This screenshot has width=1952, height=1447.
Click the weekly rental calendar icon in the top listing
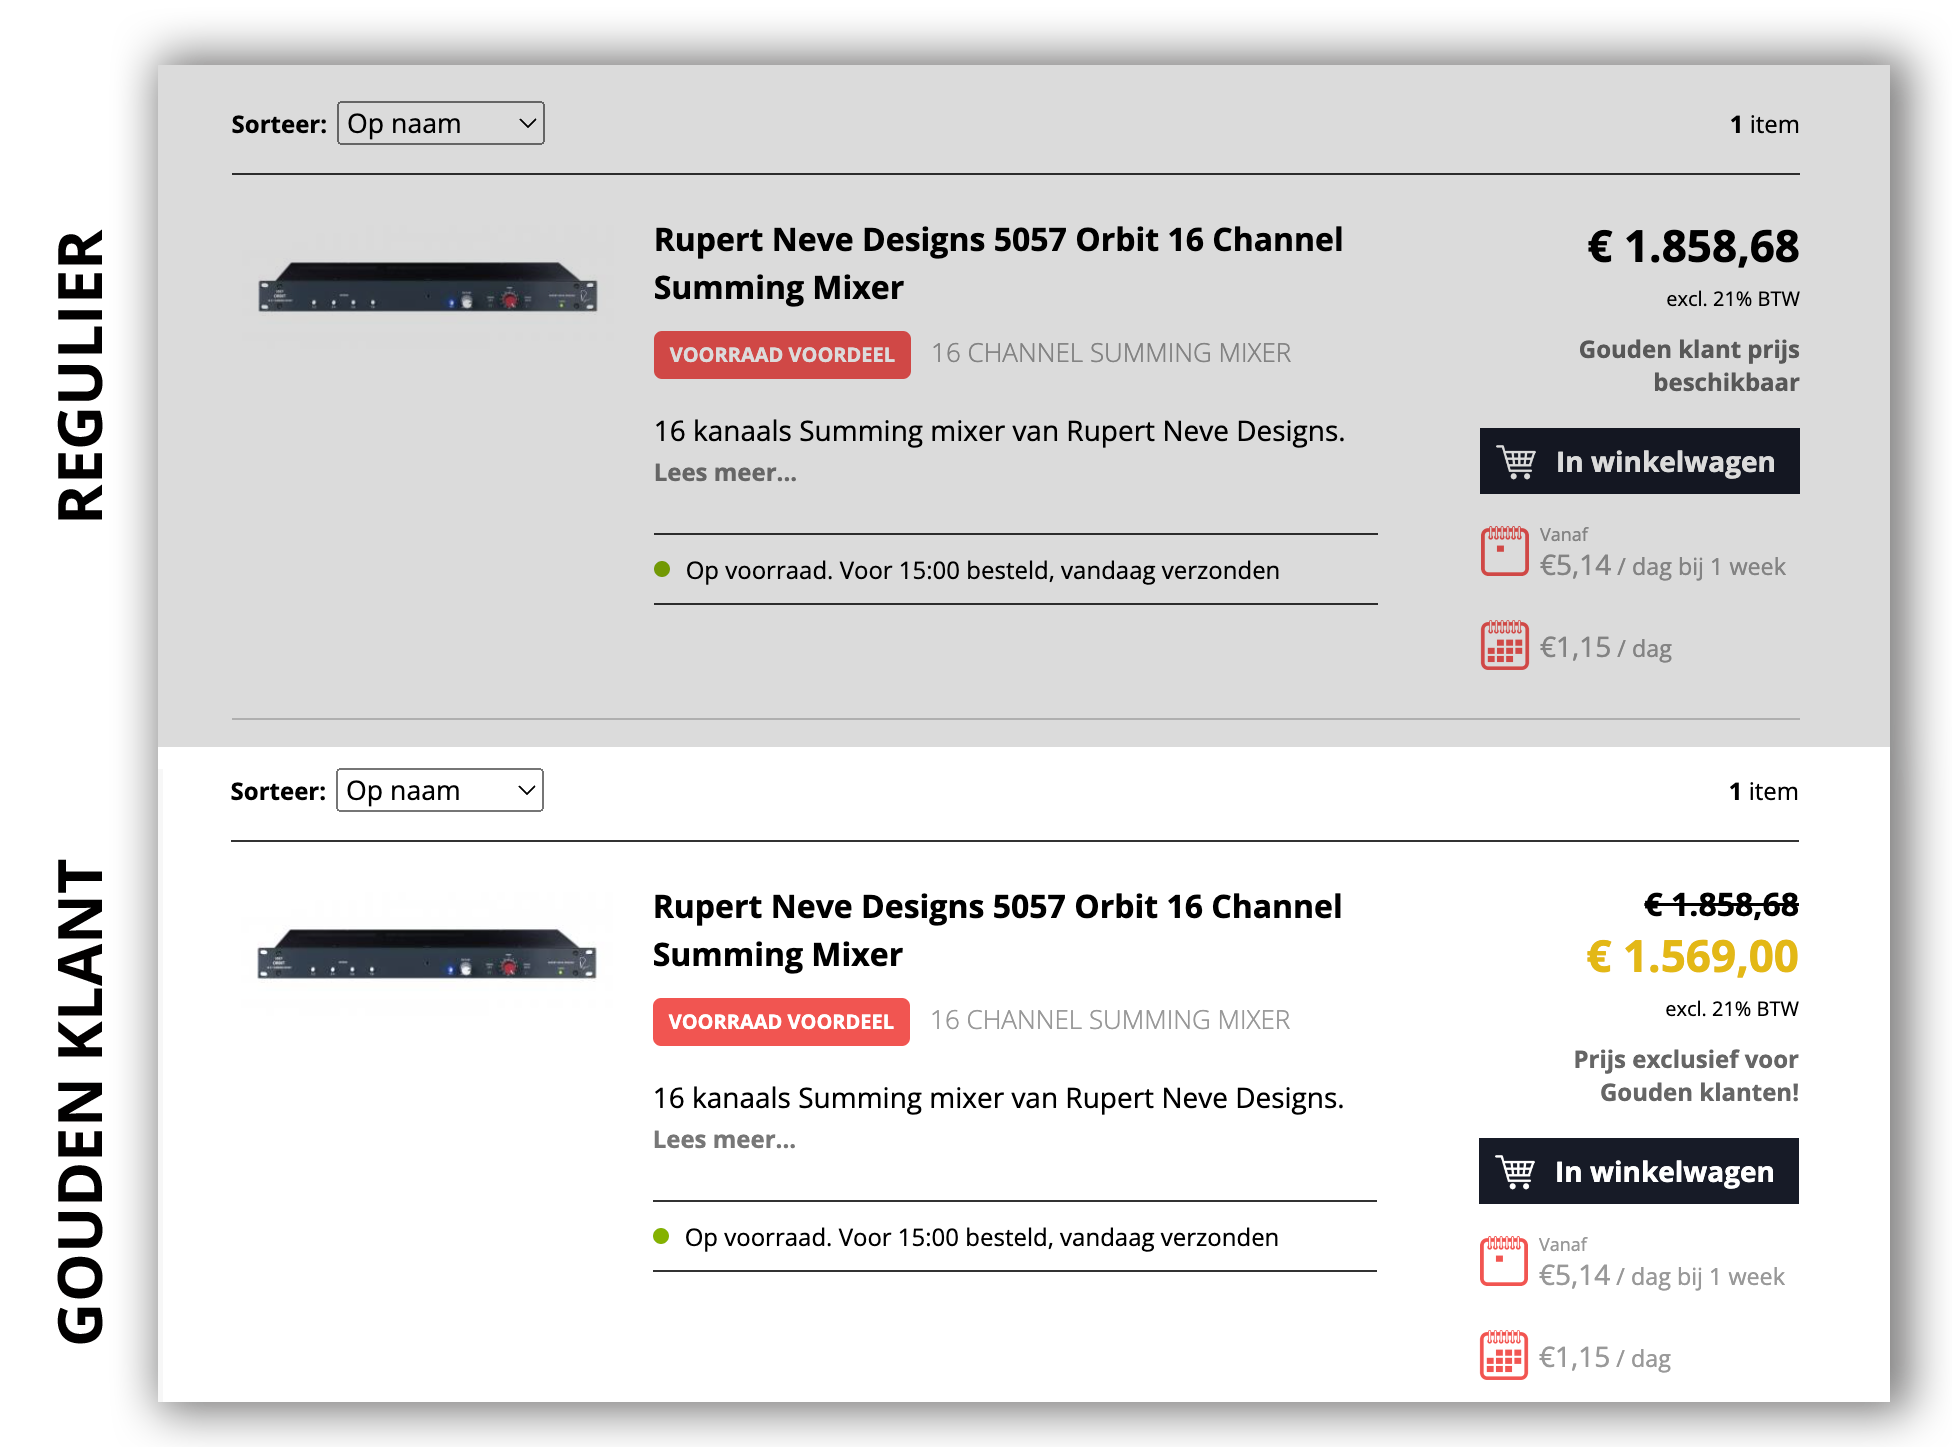[x=1504, y=551]
